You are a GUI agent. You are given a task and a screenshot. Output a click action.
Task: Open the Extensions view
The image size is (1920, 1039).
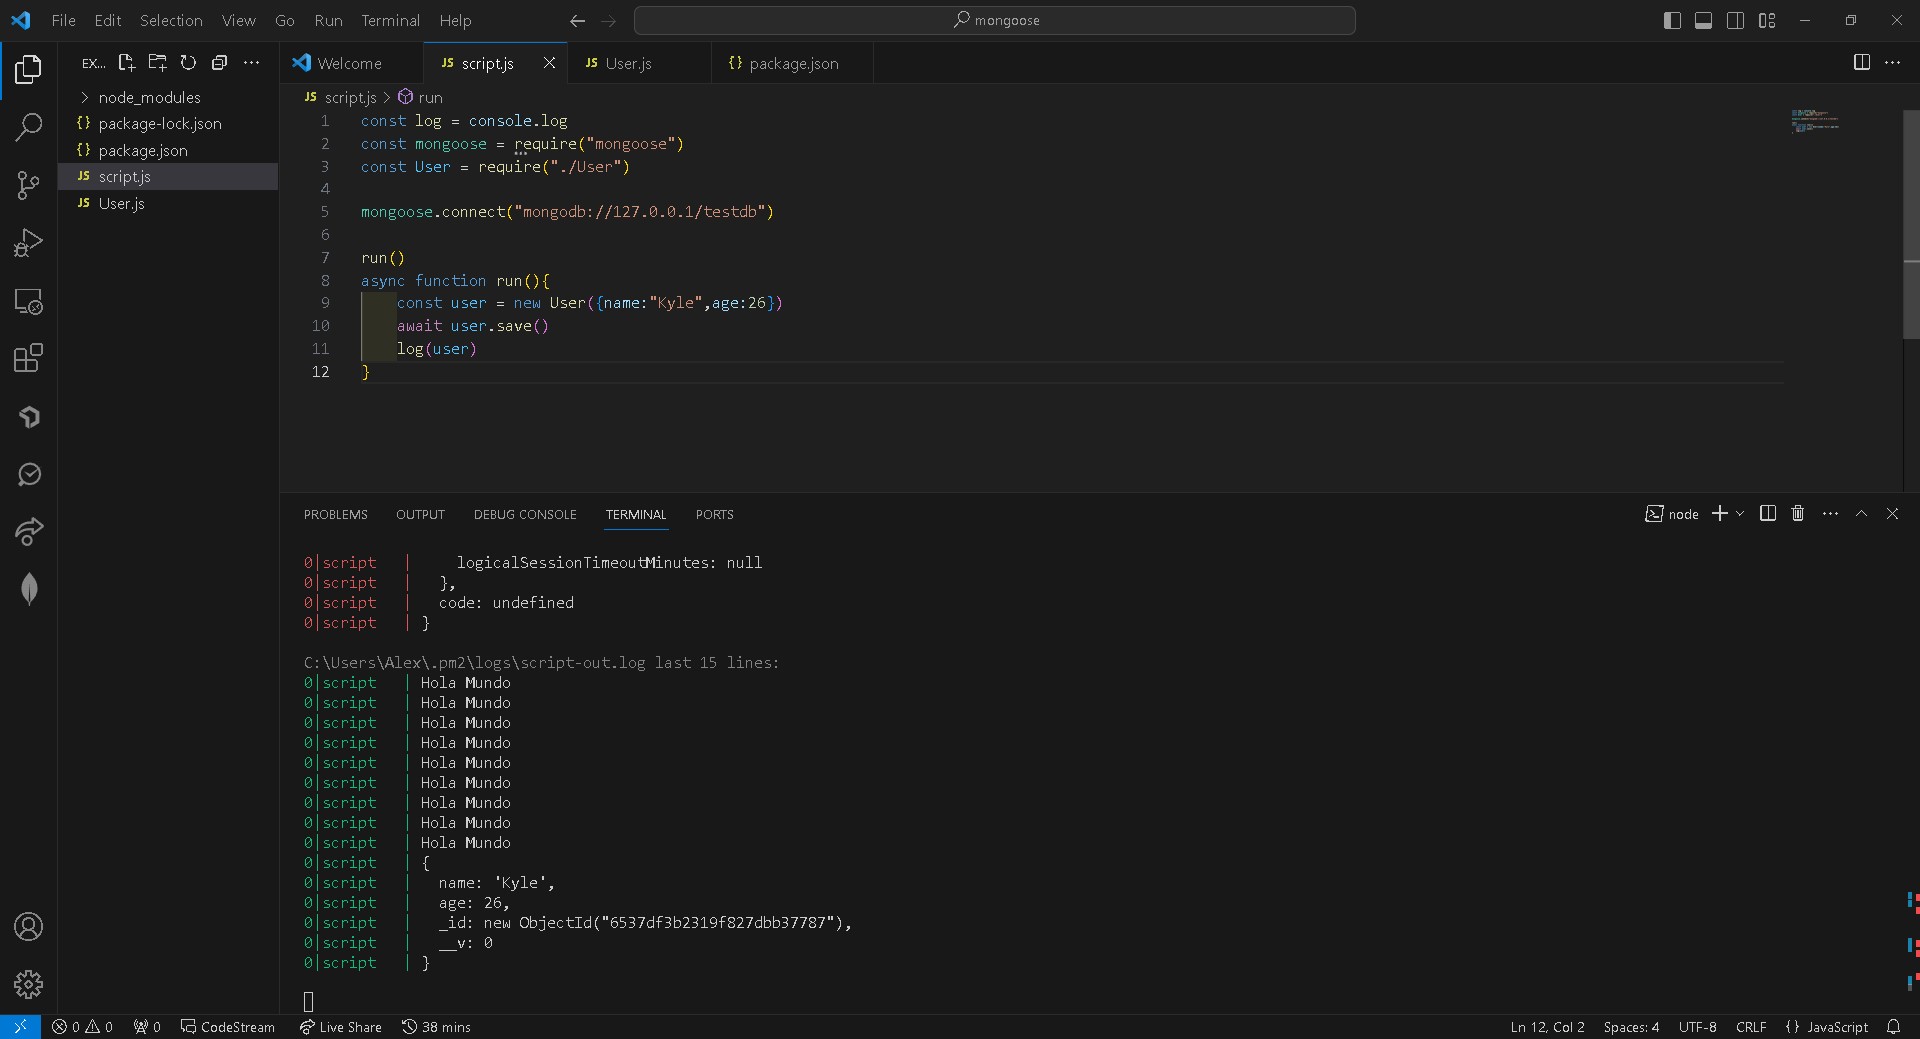tap(28, 358)
